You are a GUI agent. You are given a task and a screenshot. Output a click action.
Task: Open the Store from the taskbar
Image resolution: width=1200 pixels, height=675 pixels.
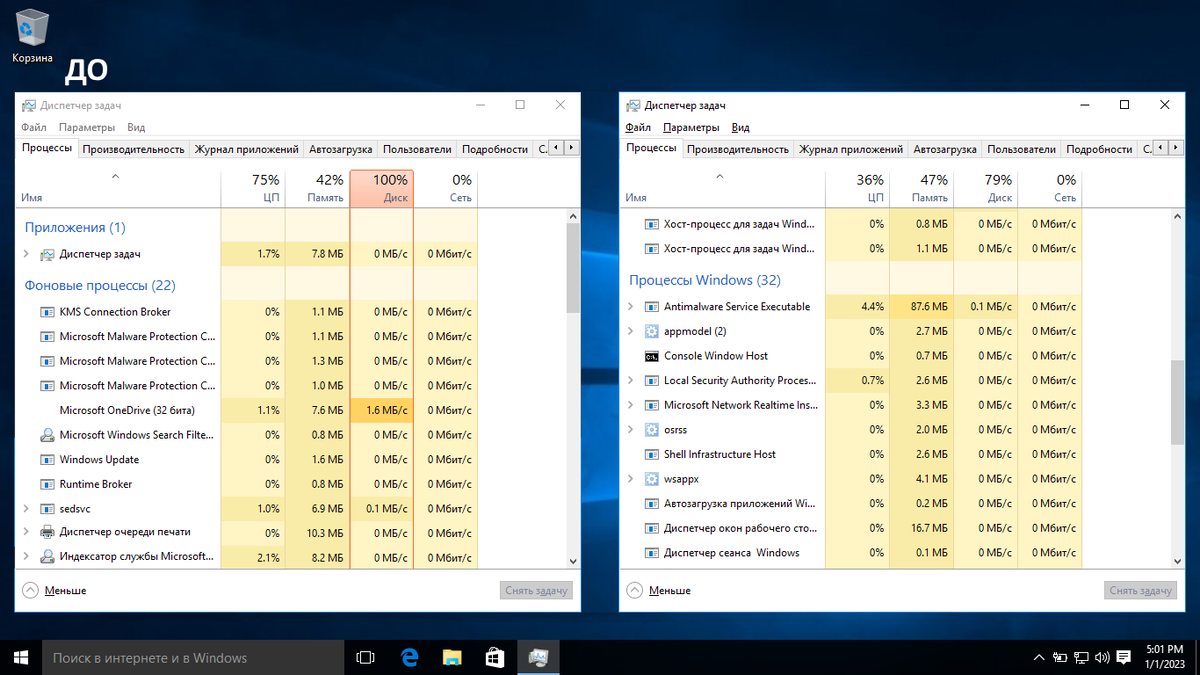(x=495, y=657)
